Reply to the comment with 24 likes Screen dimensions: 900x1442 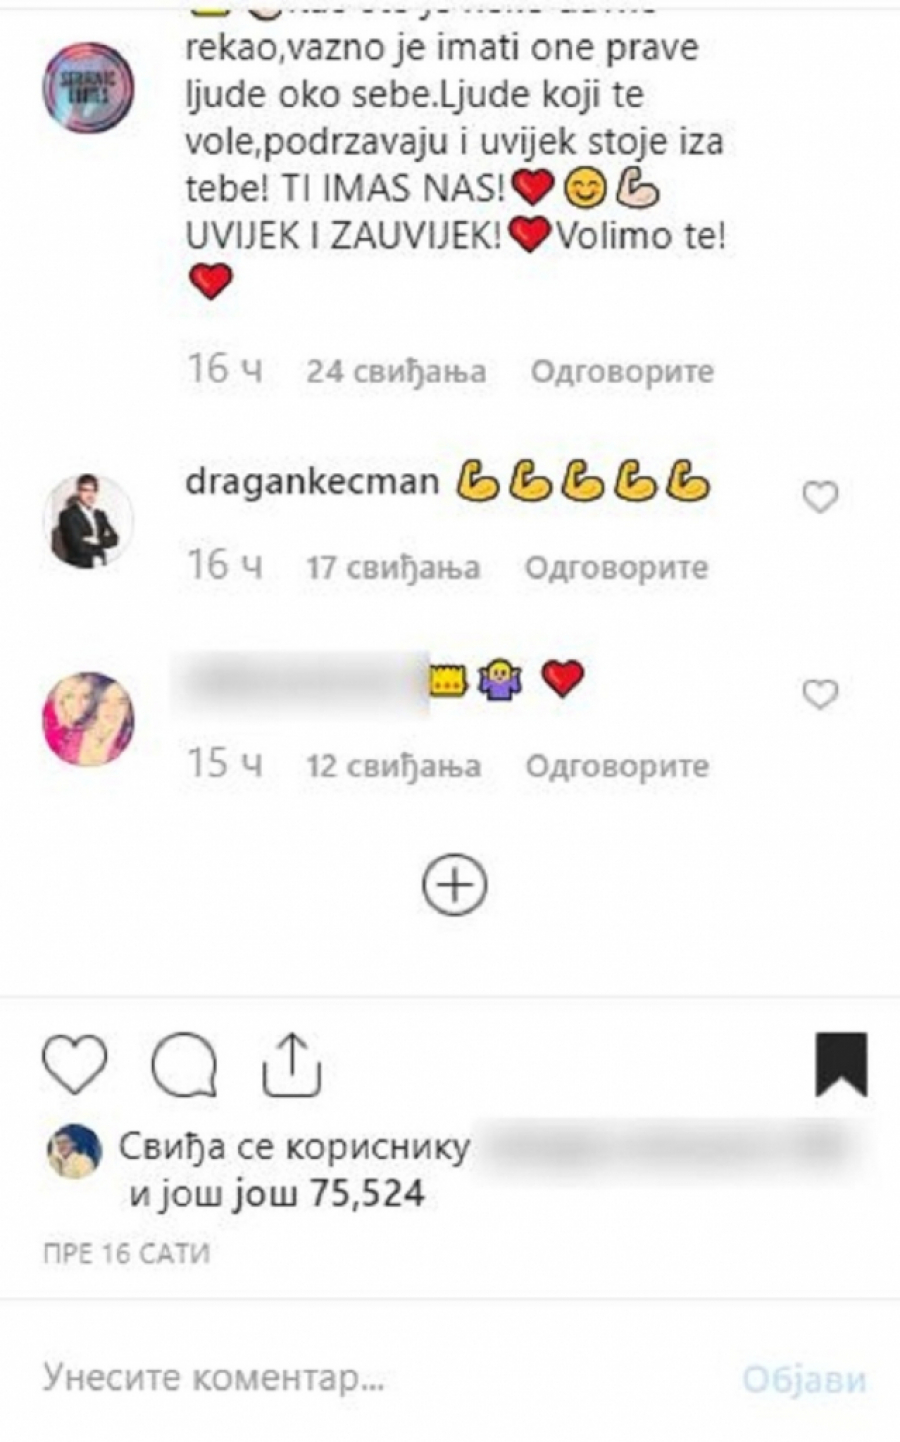click(x=622, y=372)
